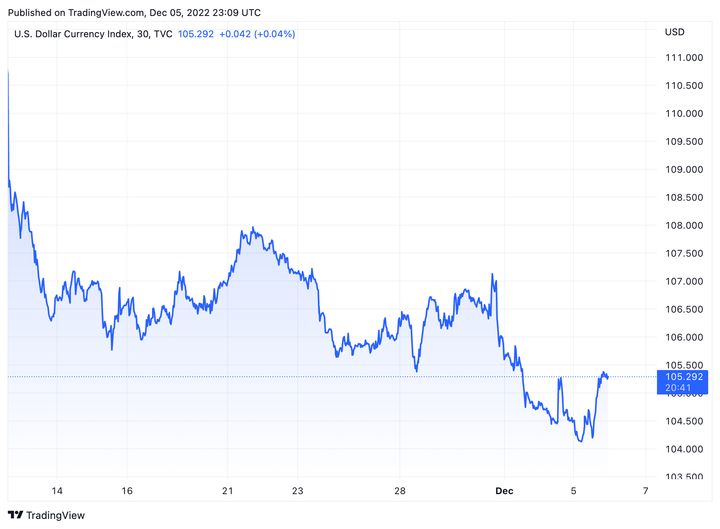Click the 108.500 price axis label
720x529 pixels.
(x=684, y=197)
